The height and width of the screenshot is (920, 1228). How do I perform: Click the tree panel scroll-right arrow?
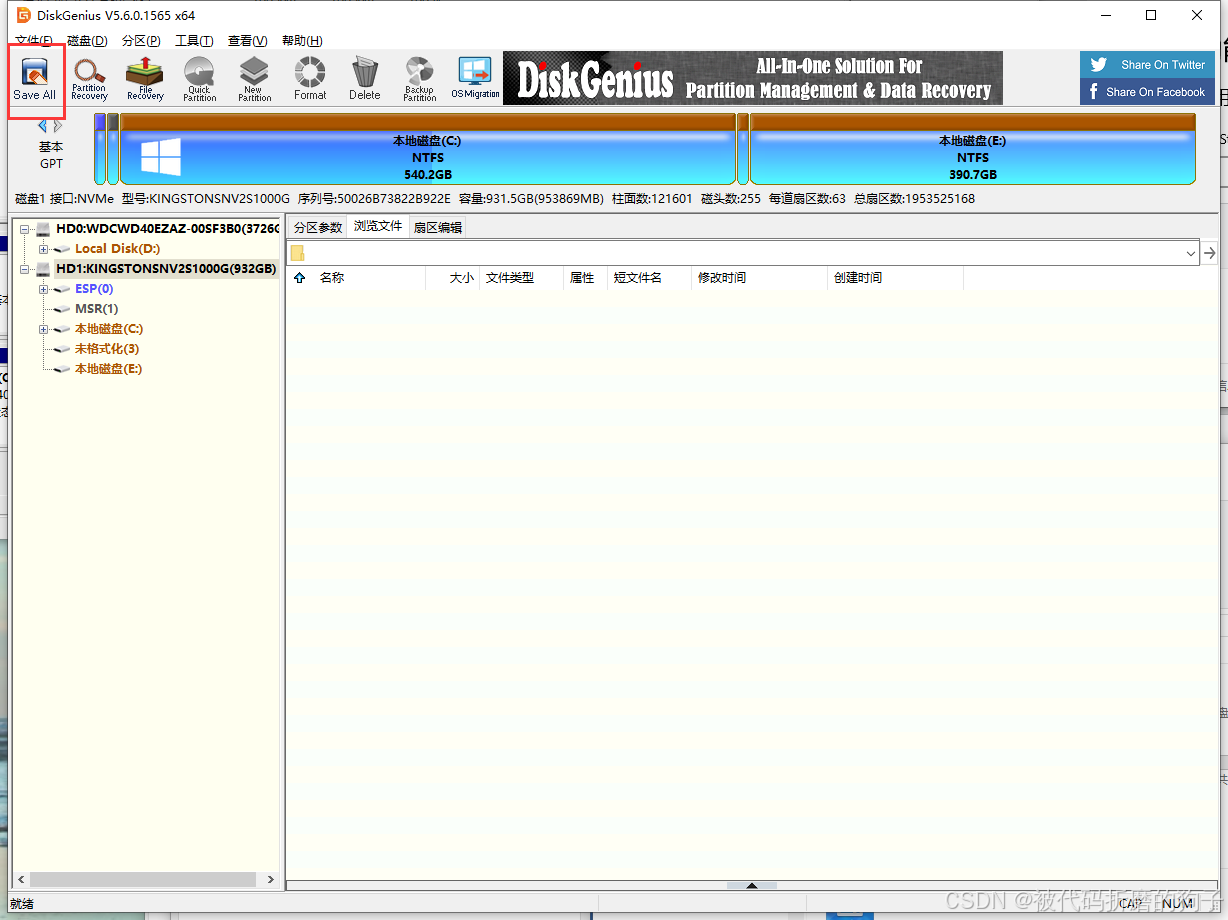point(270,880)
